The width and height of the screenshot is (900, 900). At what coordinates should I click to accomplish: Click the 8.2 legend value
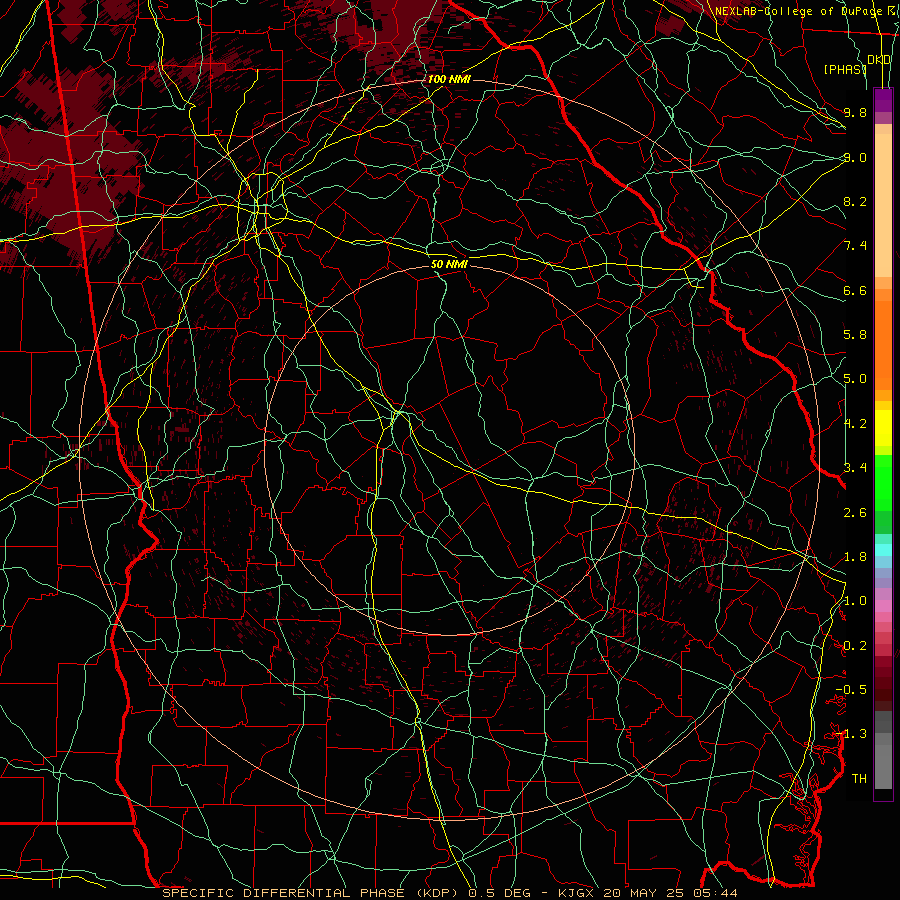(x=855, y=201)
